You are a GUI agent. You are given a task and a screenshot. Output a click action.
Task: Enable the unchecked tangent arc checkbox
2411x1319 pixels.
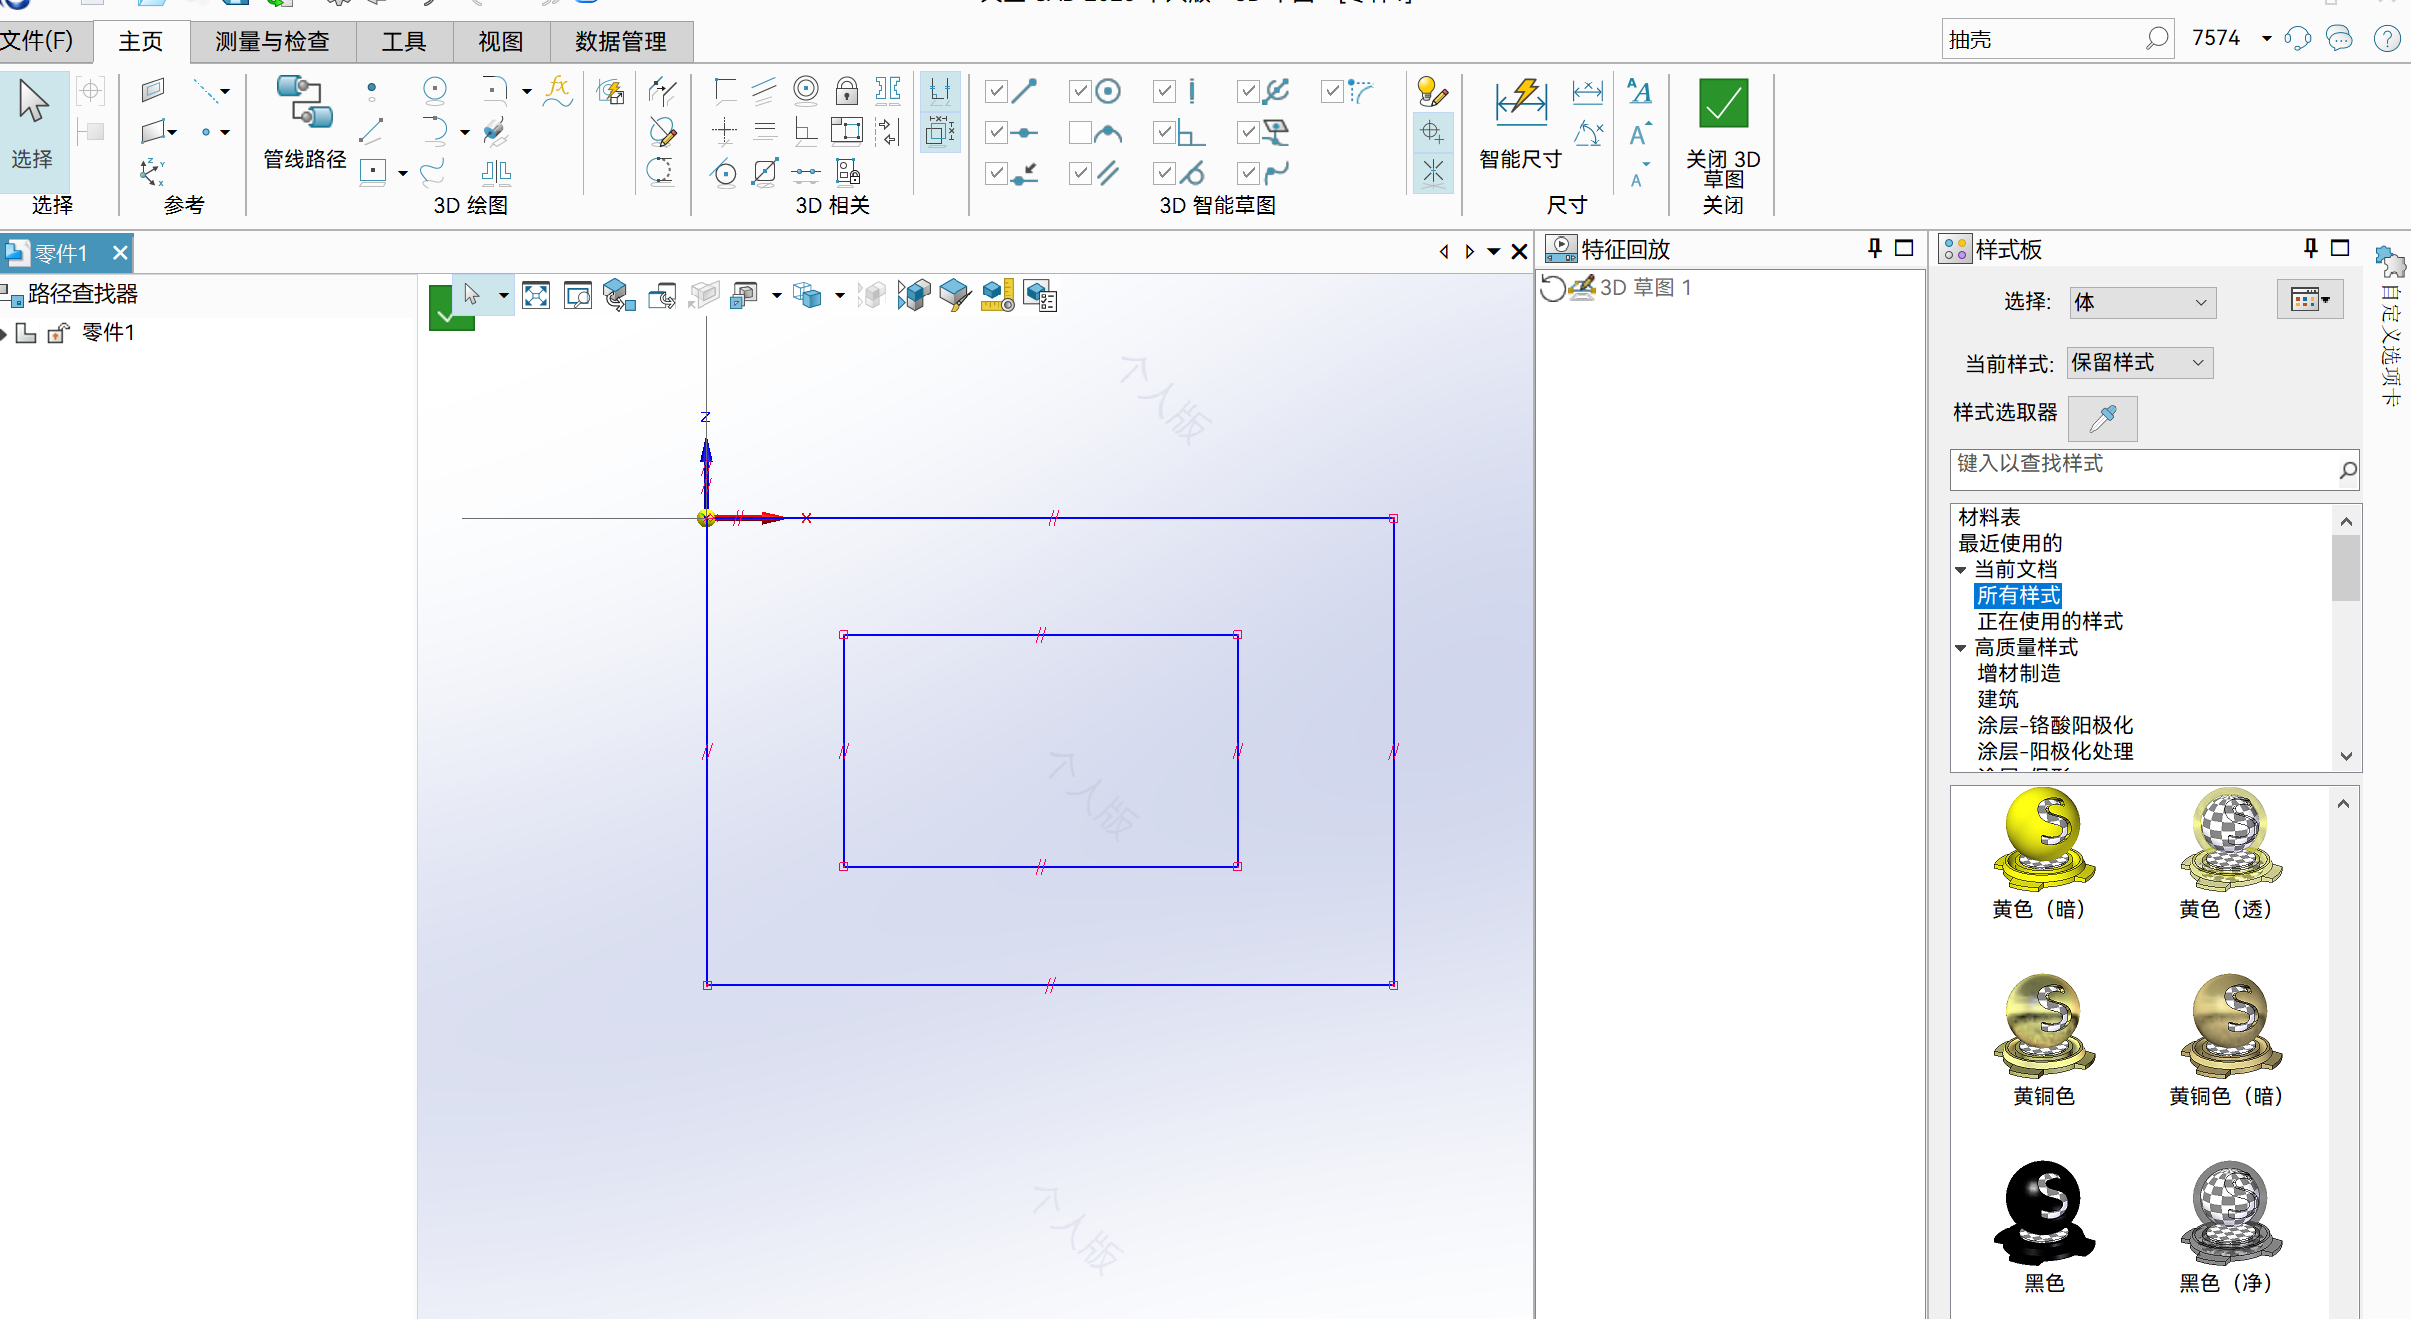1080,133
